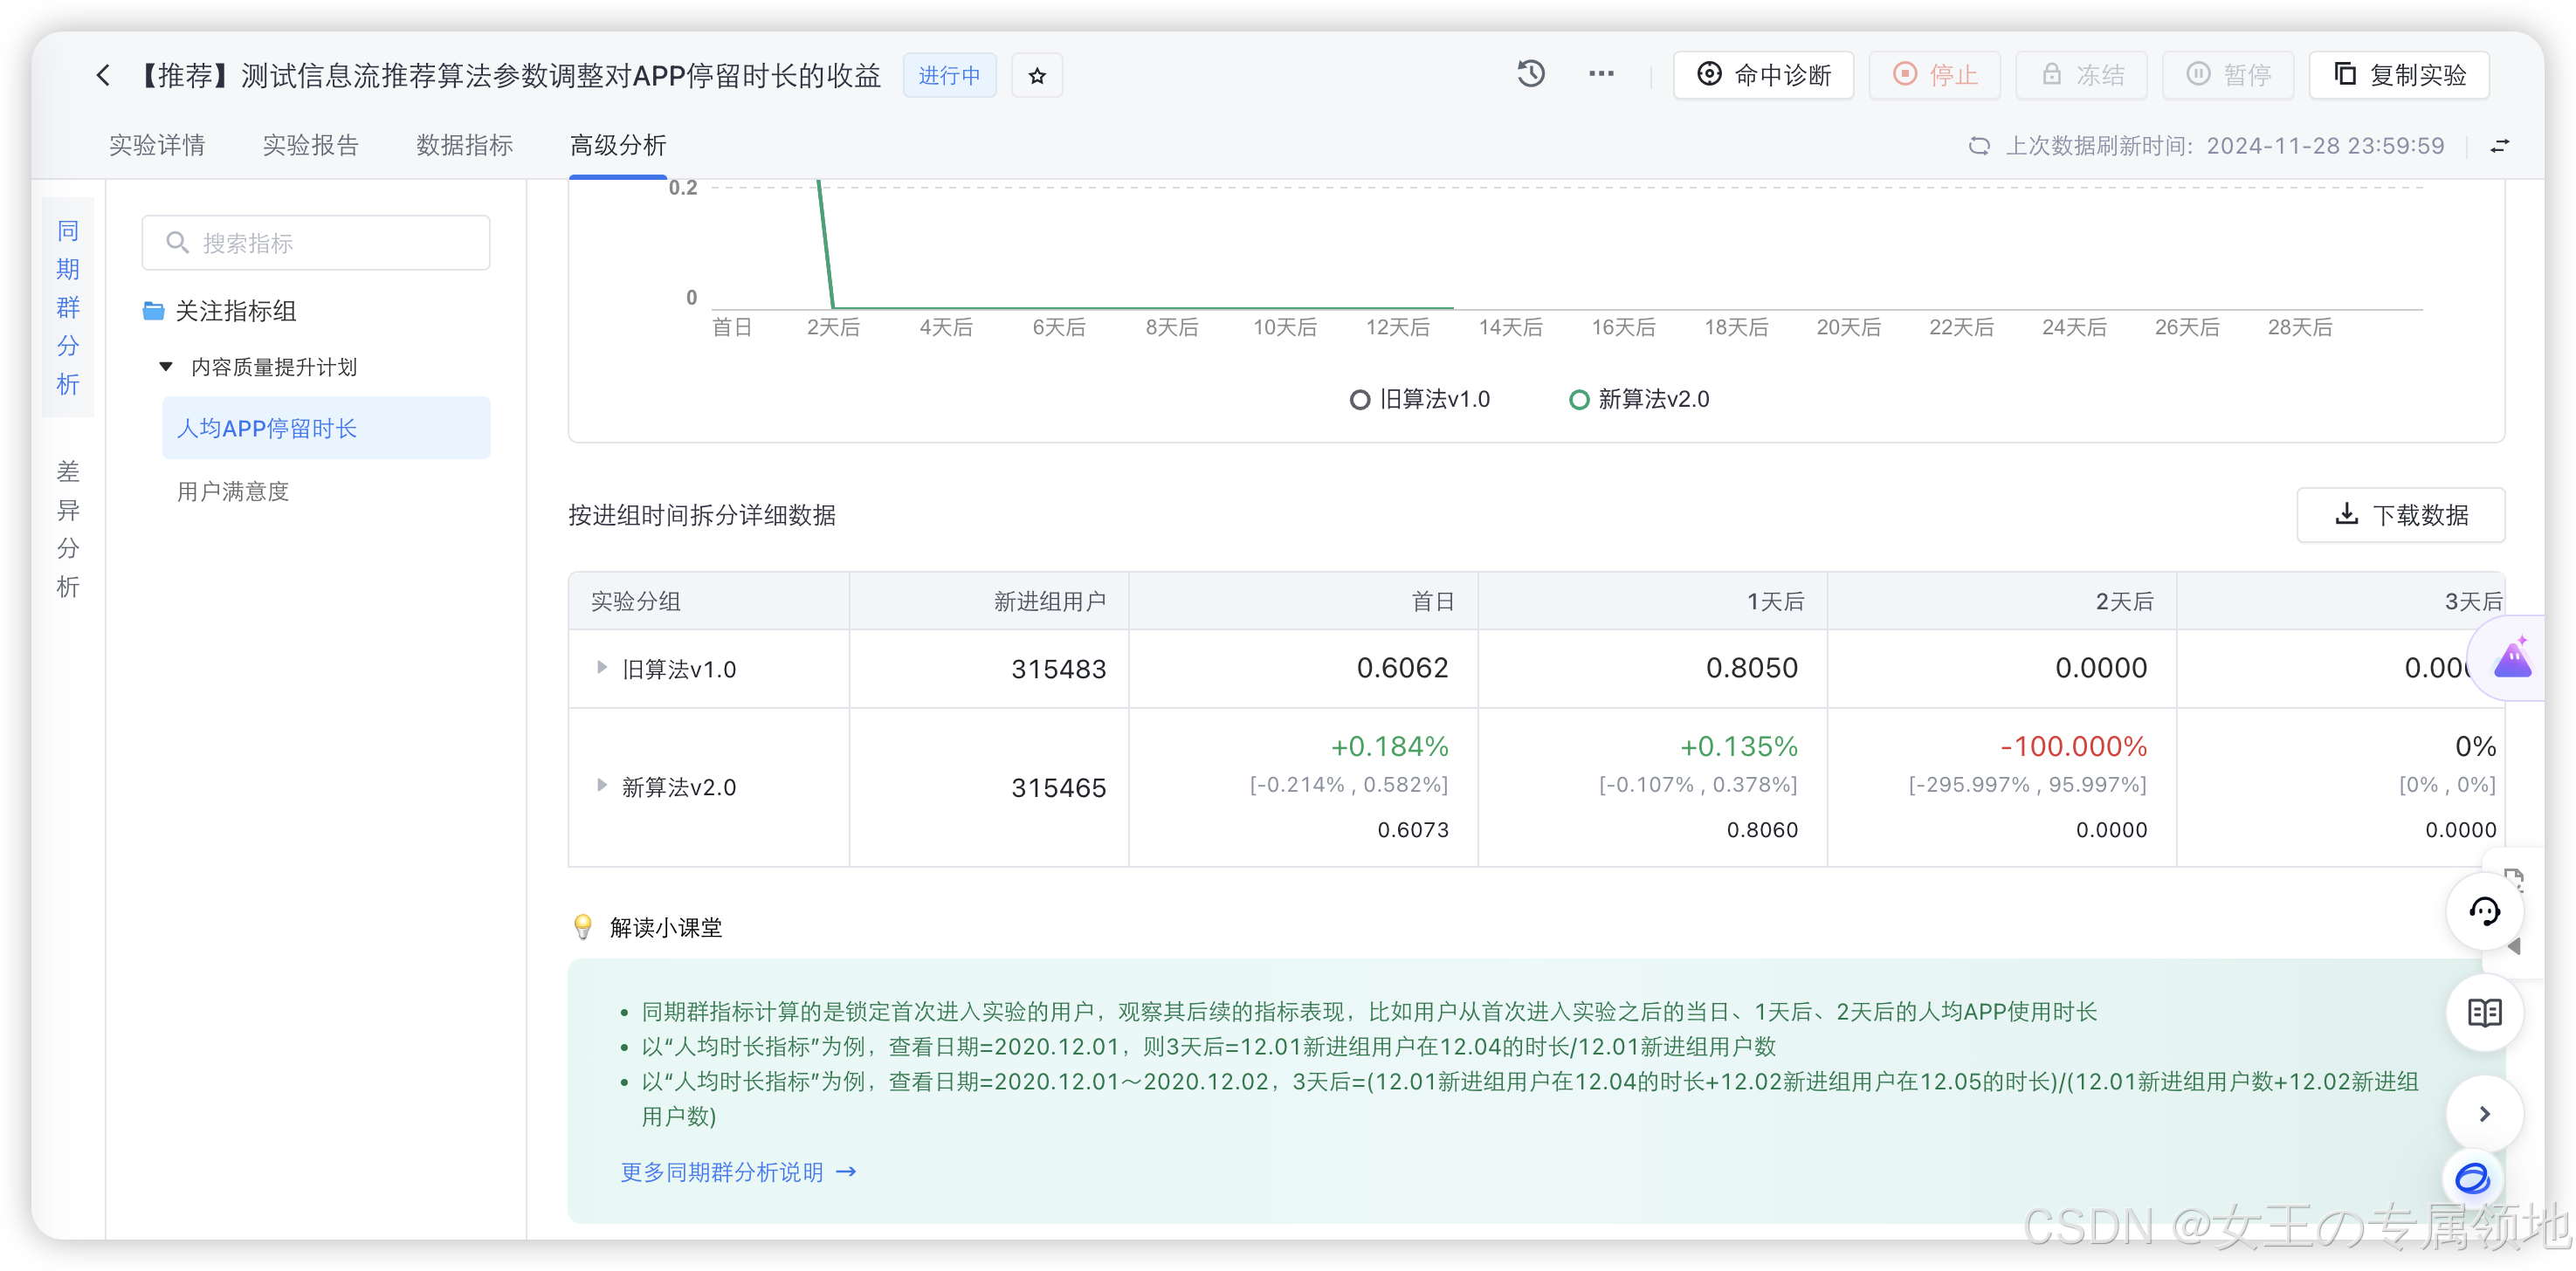
Task: Collapse the 内容质量提升计划 tree group
Action: click(166, 367)
